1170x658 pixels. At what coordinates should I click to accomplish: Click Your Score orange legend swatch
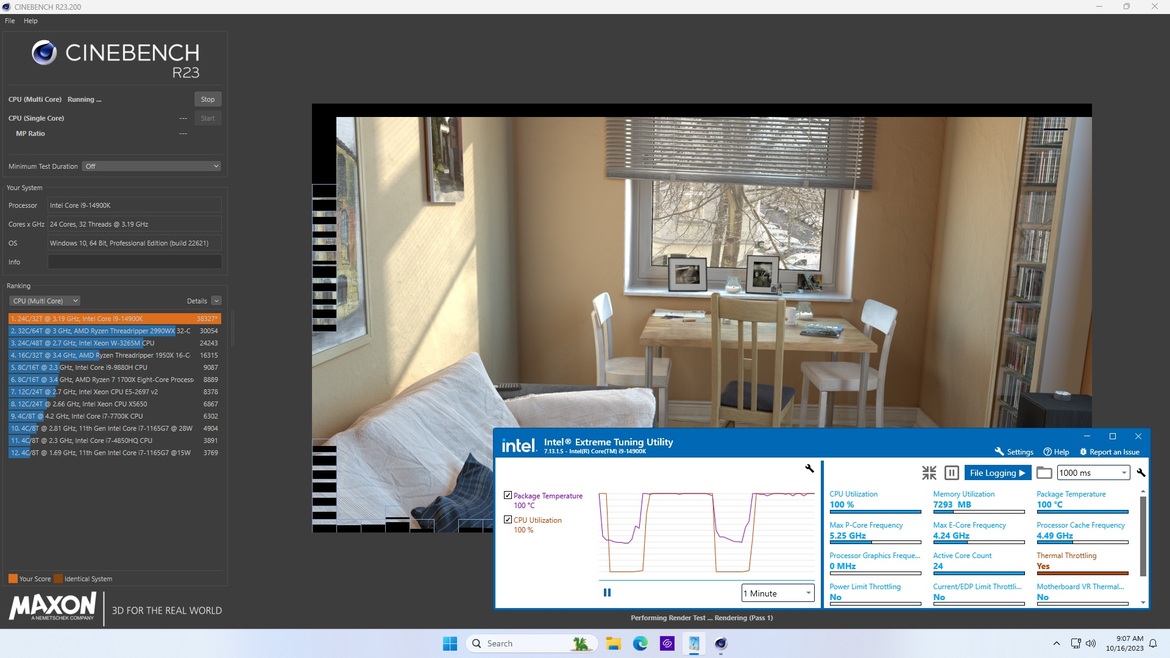click(x=13, y=578)
